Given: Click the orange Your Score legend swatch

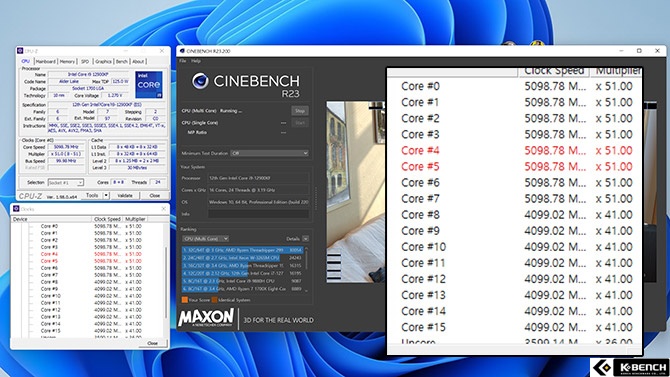Looking at the screenshot, I should click(185, 300).
